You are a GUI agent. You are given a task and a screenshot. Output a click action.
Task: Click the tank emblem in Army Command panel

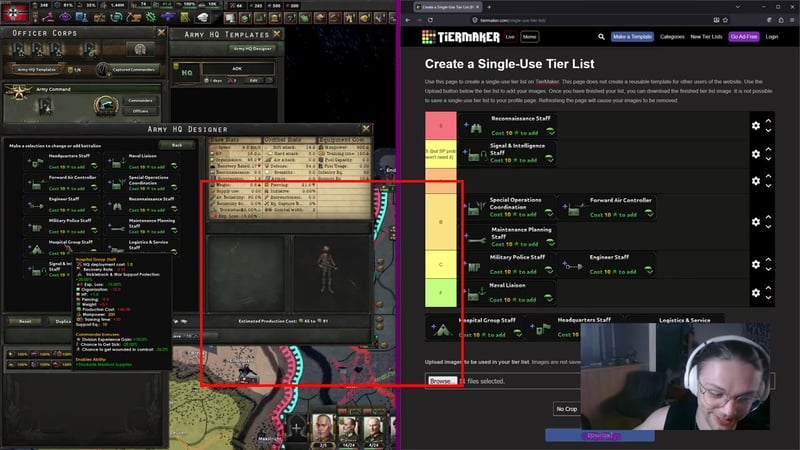tap(106, 106)
